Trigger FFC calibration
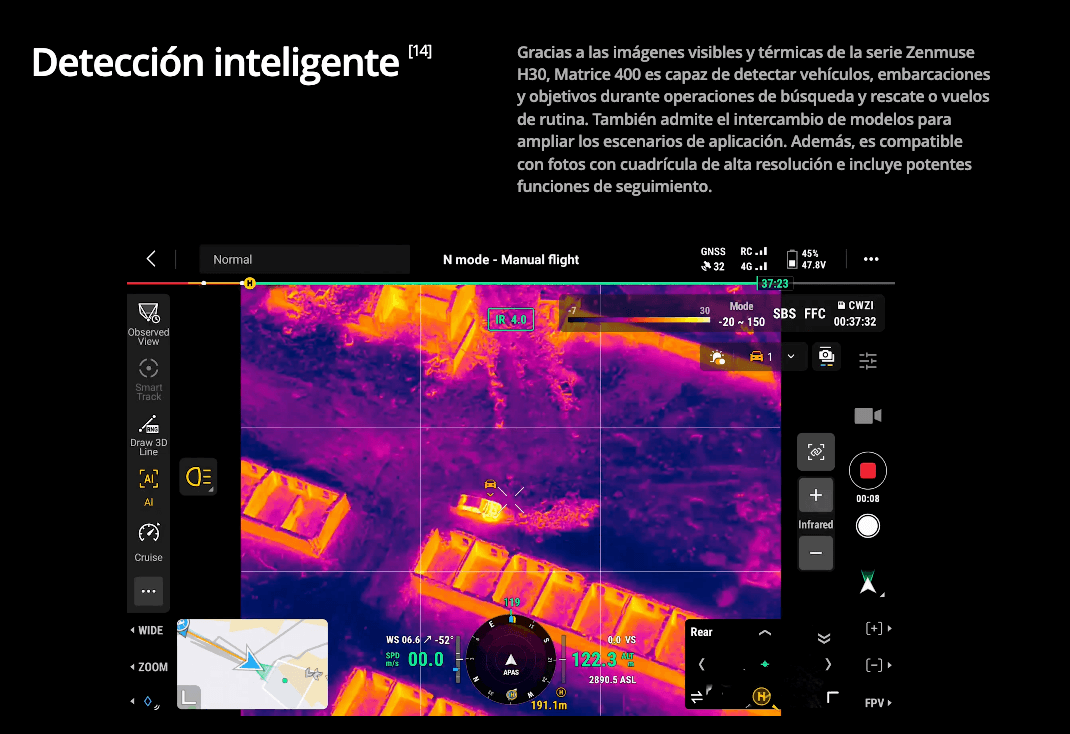1070x734 pixels. point(815,314)
